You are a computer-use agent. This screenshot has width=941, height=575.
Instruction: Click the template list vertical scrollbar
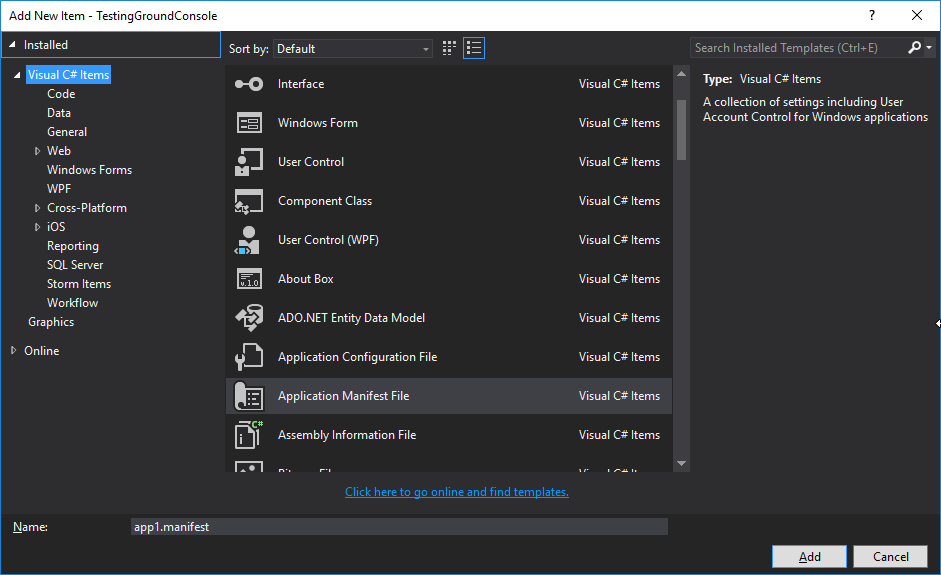click(x=681, y=130)
